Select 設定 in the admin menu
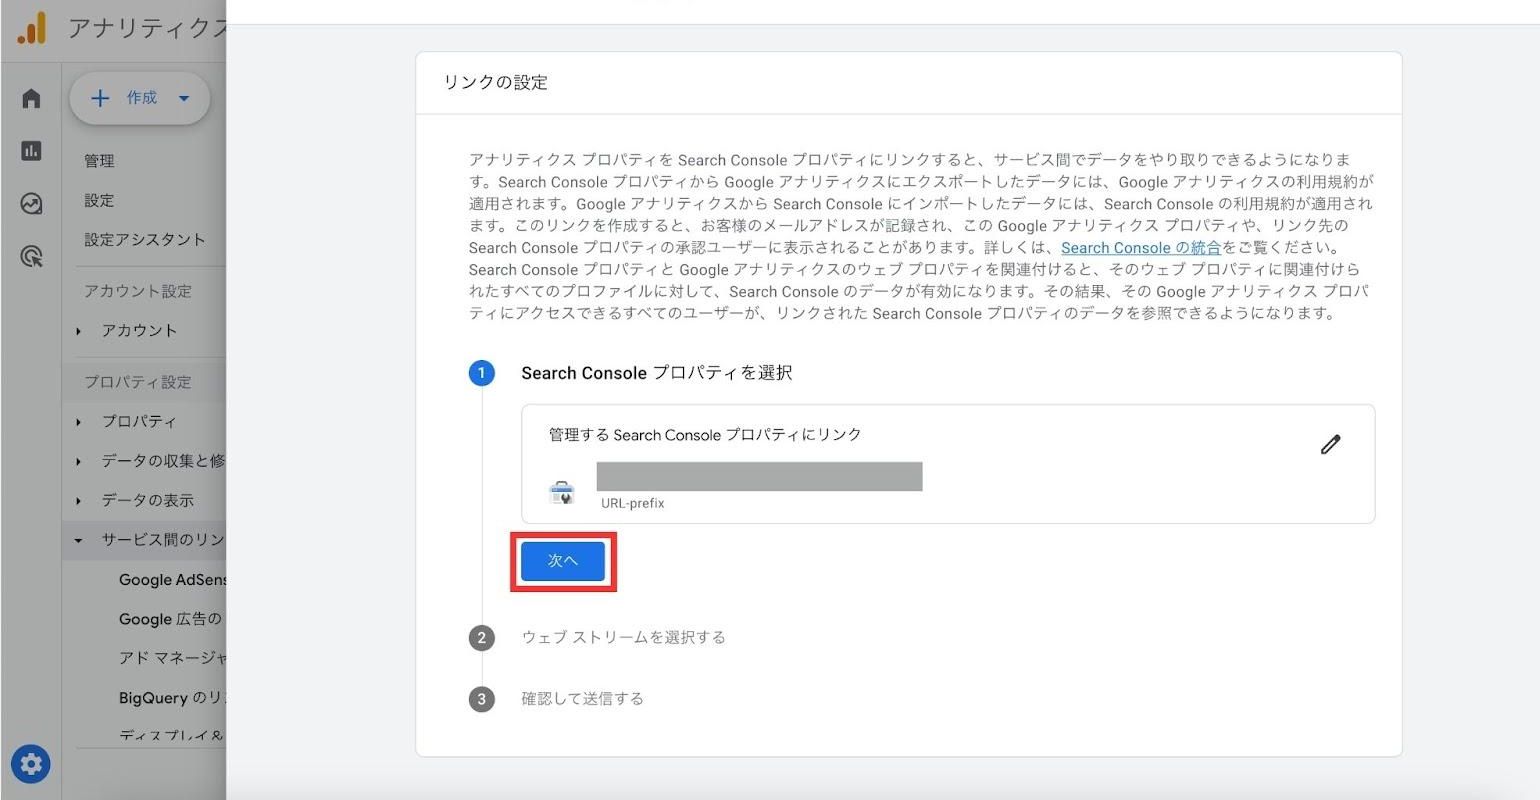Image resolution: width=1540 pixels, height=800 pixels. point(99,200)
